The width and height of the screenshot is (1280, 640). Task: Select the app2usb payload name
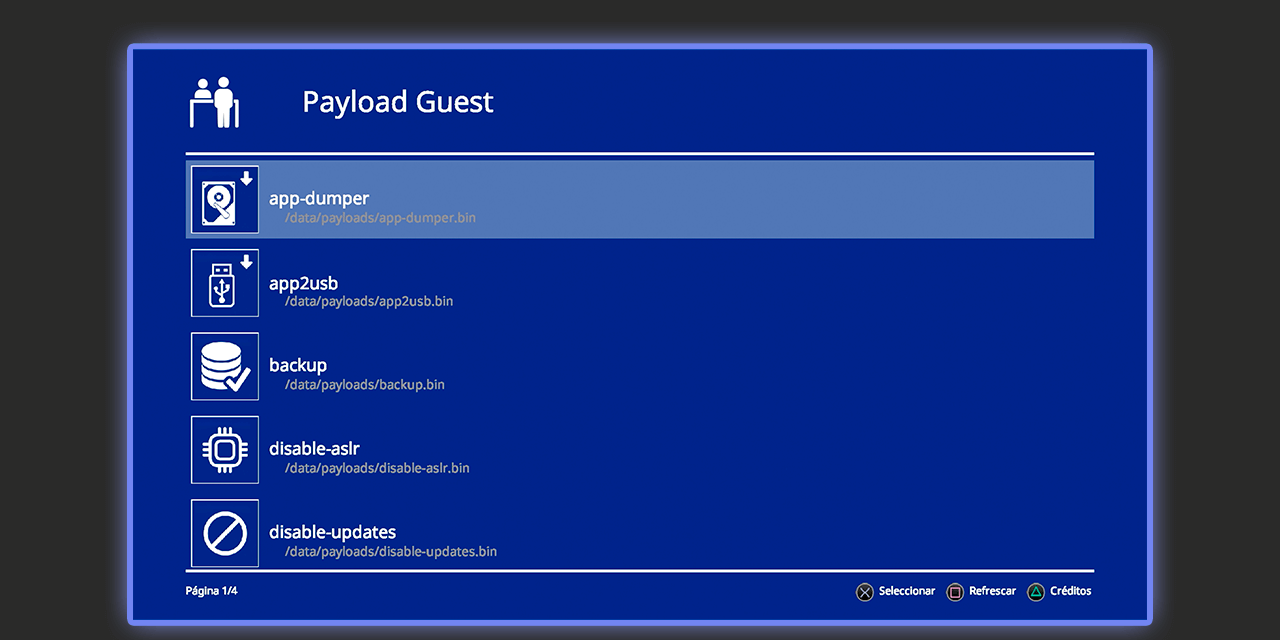tap(304, 283)
